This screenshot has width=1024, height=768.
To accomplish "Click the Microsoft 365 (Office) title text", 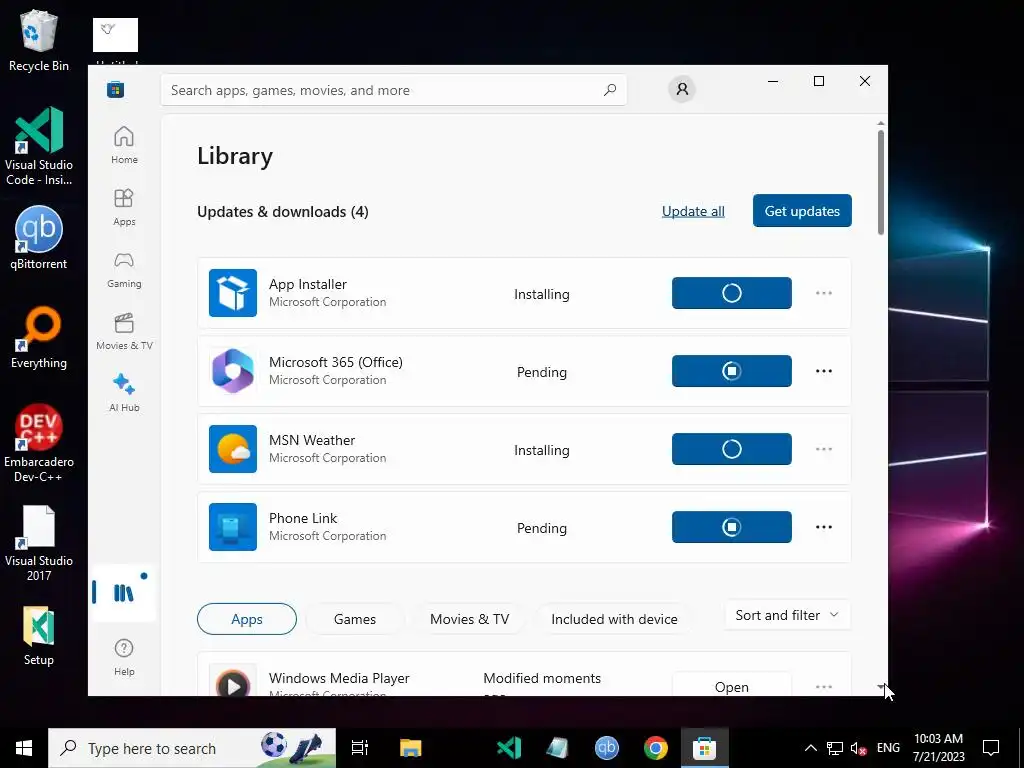I will point(336,362).
